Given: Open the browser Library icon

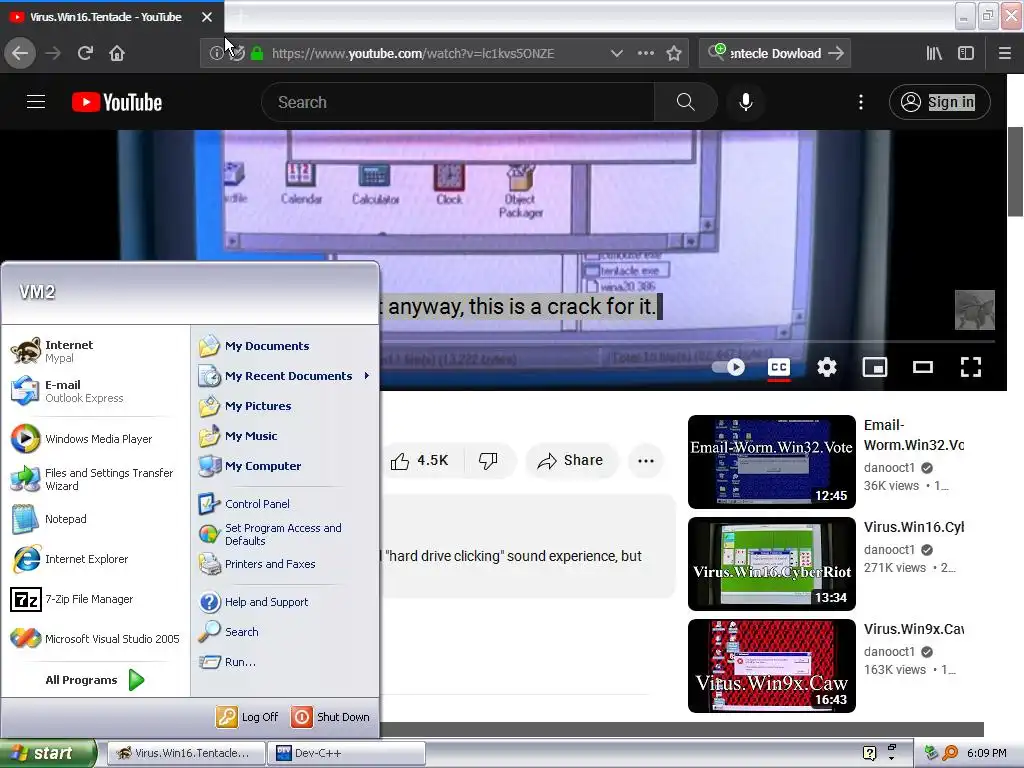Looking at the screenshot, I should [x=934, y=53].
